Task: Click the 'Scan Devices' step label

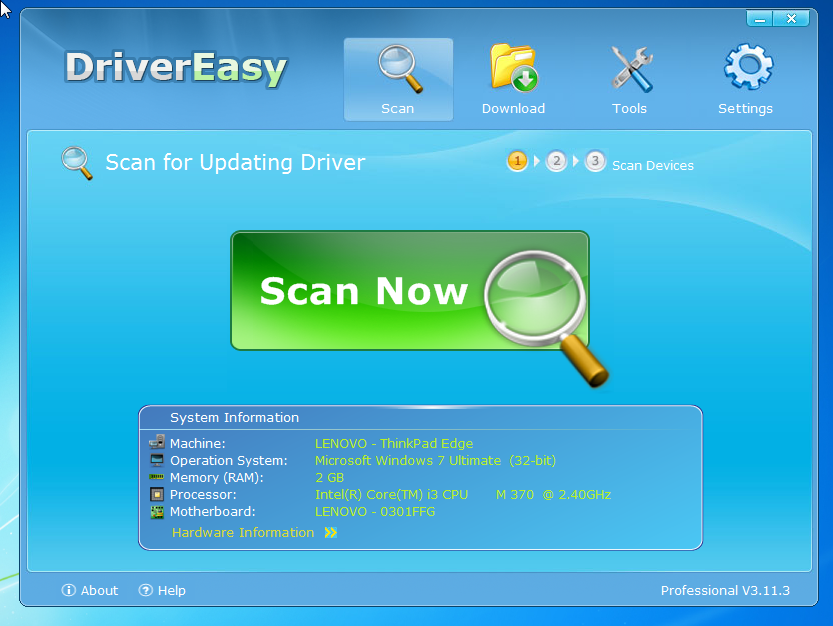Action: [x=653, y=166]
